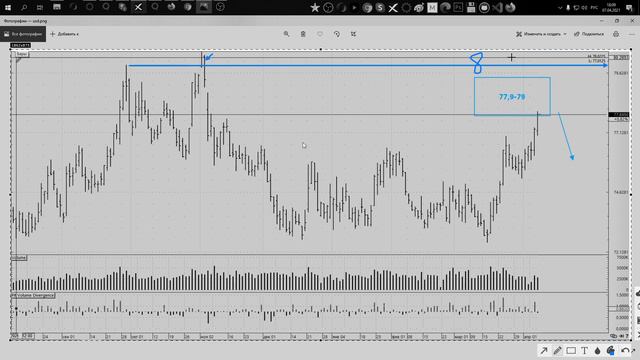
Task: Open the Windows notification center
Action: point(629,8)
